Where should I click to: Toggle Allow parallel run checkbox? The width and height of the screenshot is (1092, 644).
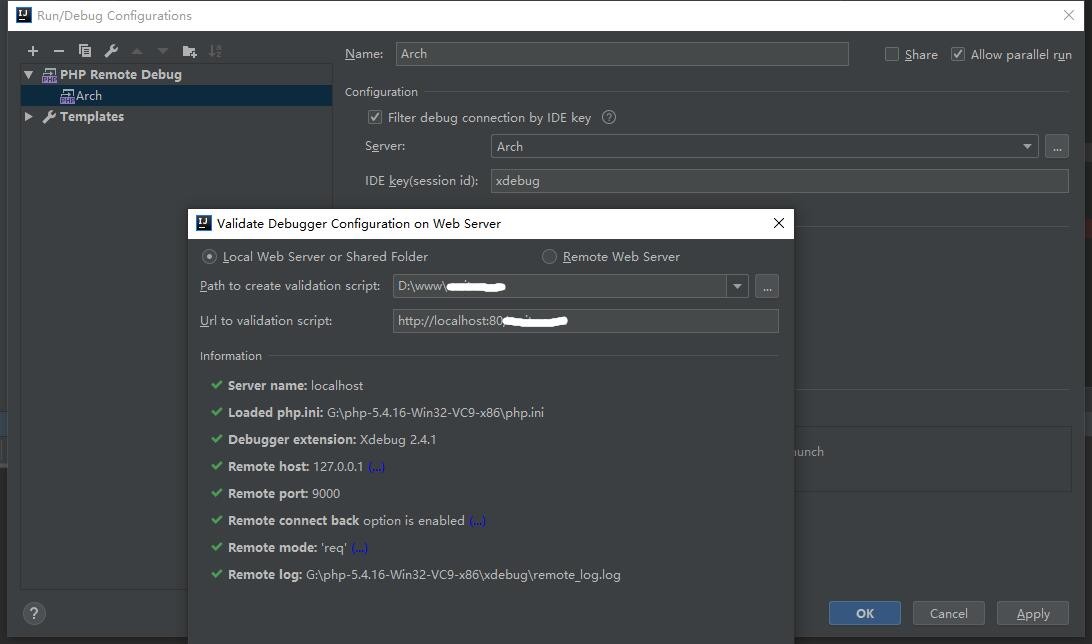(x=958, y=54)
